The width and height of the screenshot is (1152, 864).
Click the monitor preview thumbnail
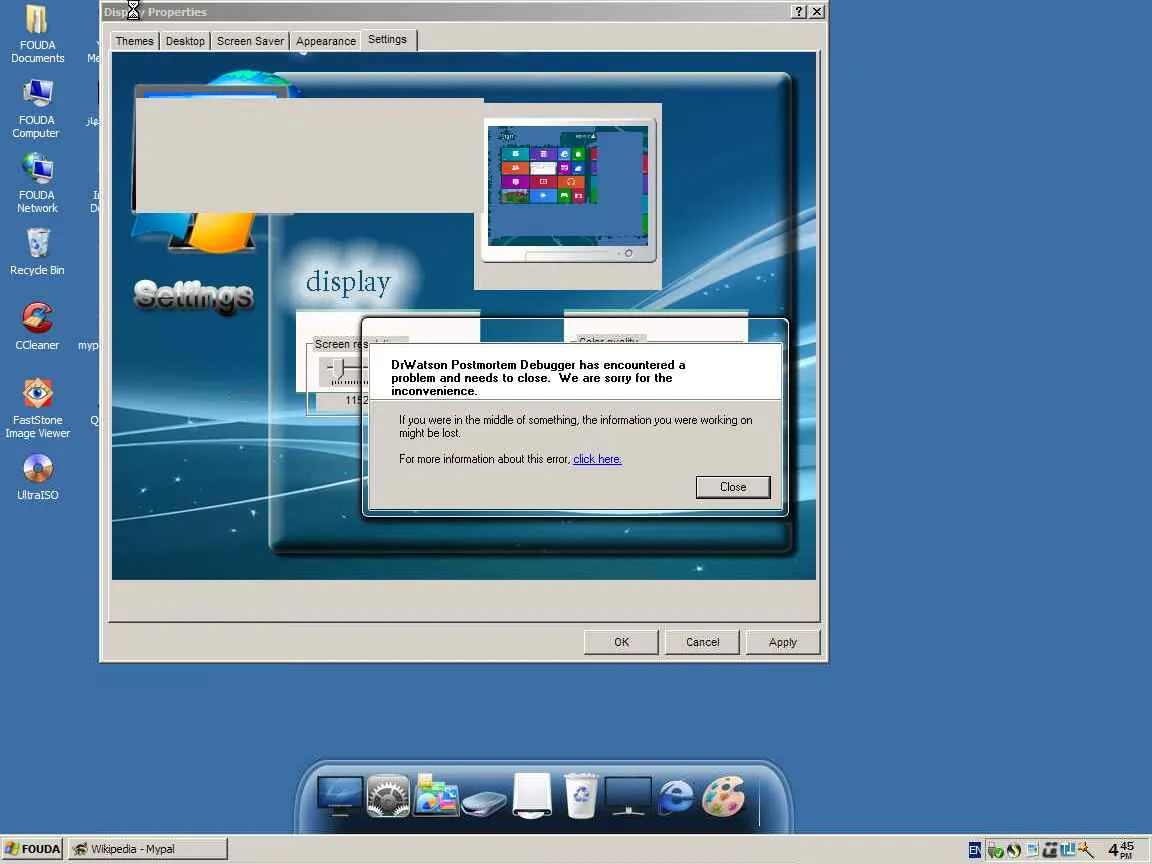[568, 190]
